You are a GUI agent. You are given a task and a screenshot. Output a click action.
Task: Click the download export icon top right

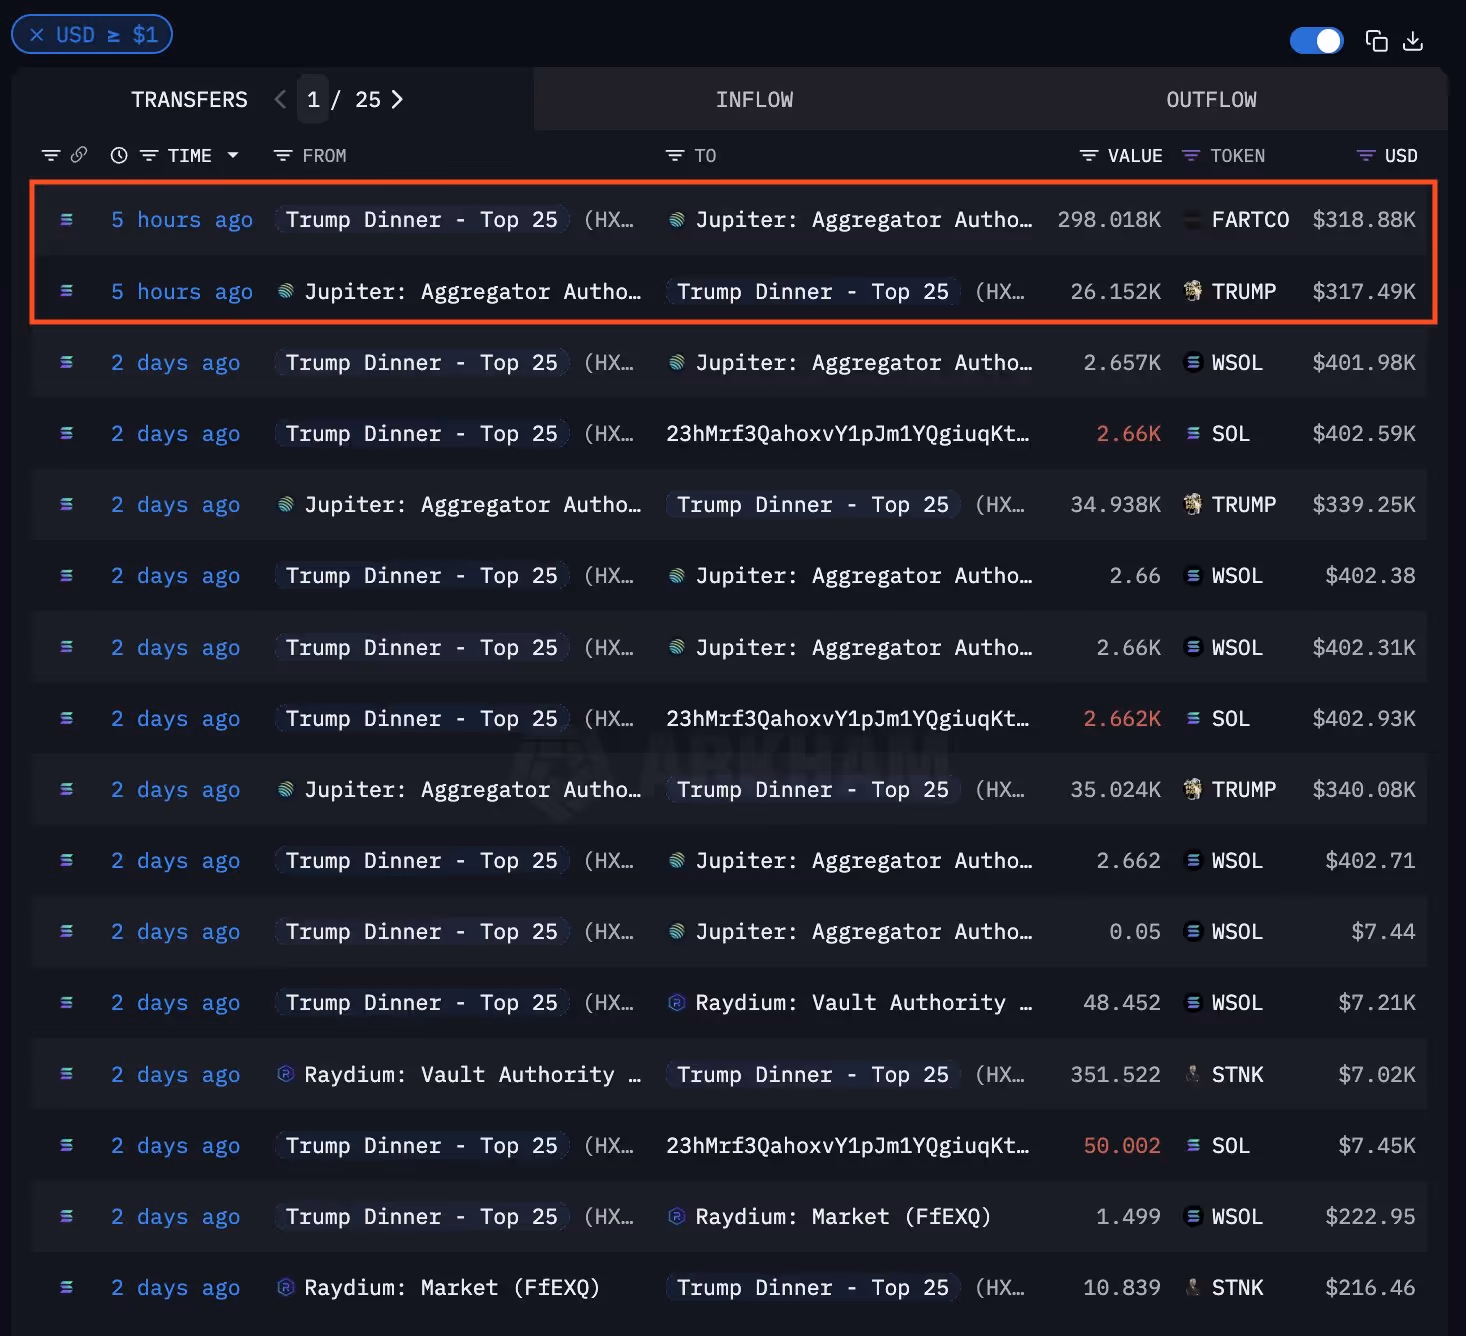pyautogui.click(x=1414, y=40)
